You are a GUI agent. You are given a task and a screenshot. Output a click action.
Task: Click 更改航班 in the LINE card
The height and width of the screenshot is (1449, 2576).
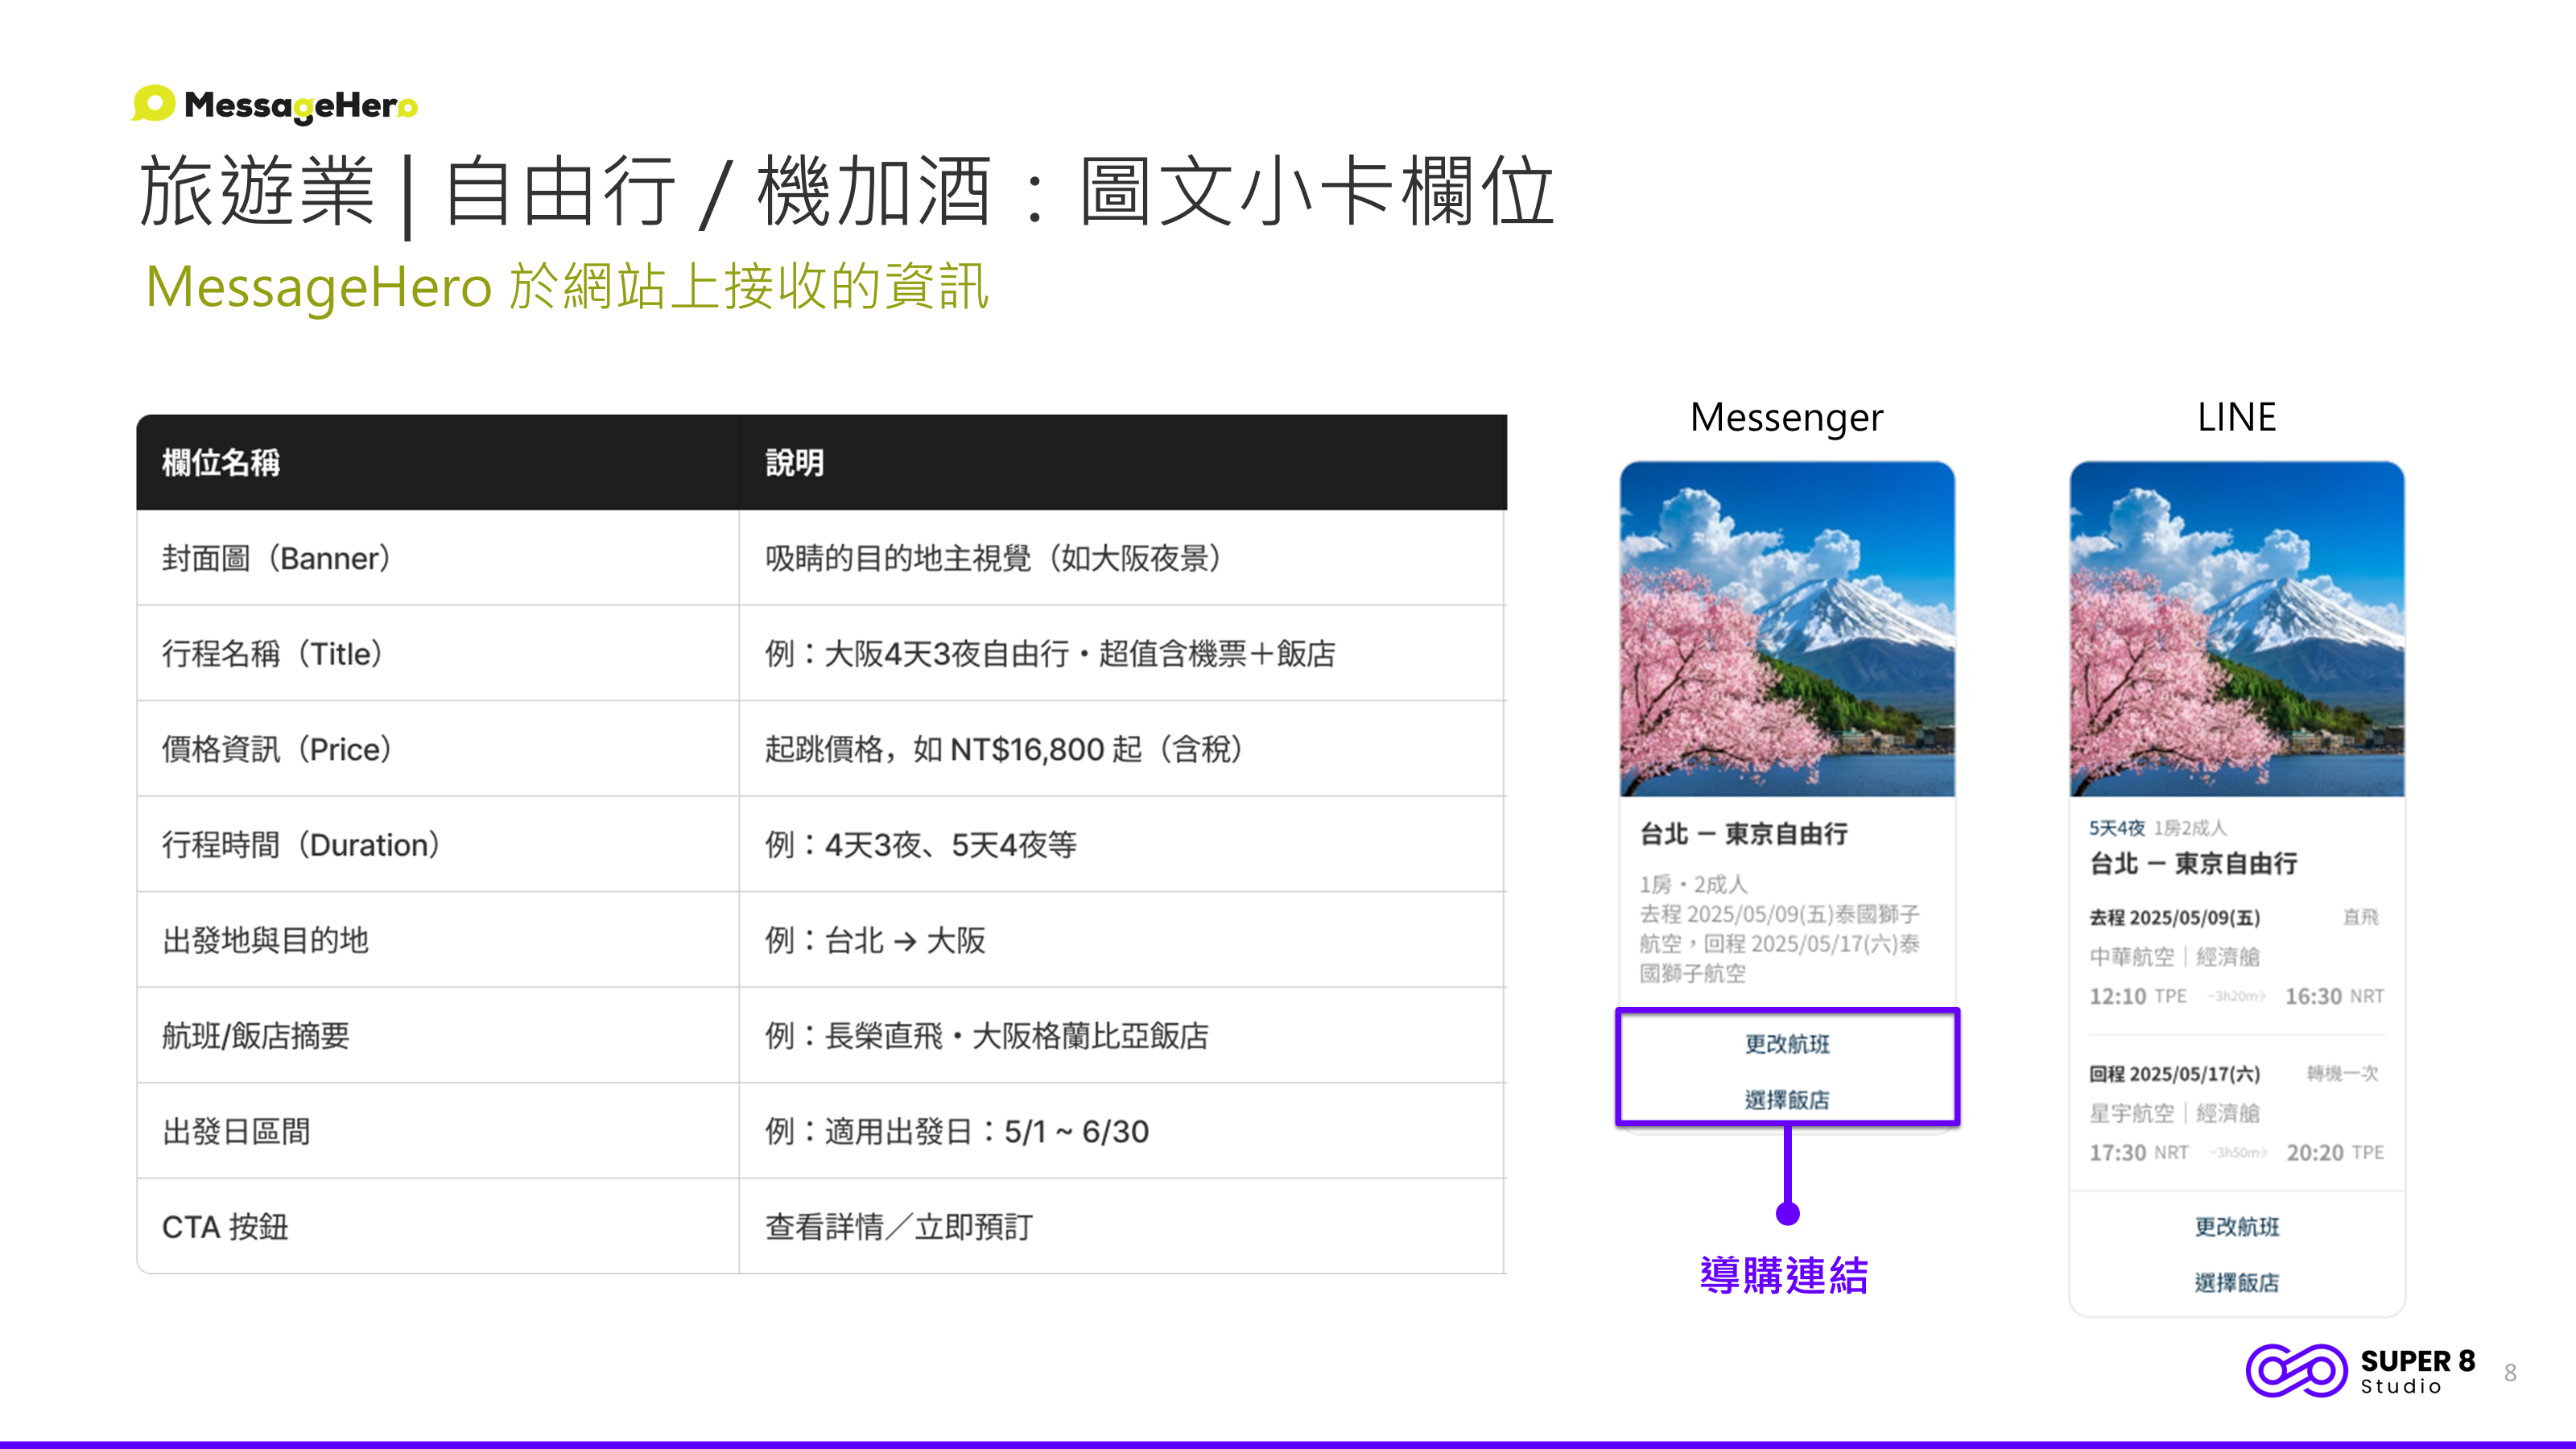2237,1227
